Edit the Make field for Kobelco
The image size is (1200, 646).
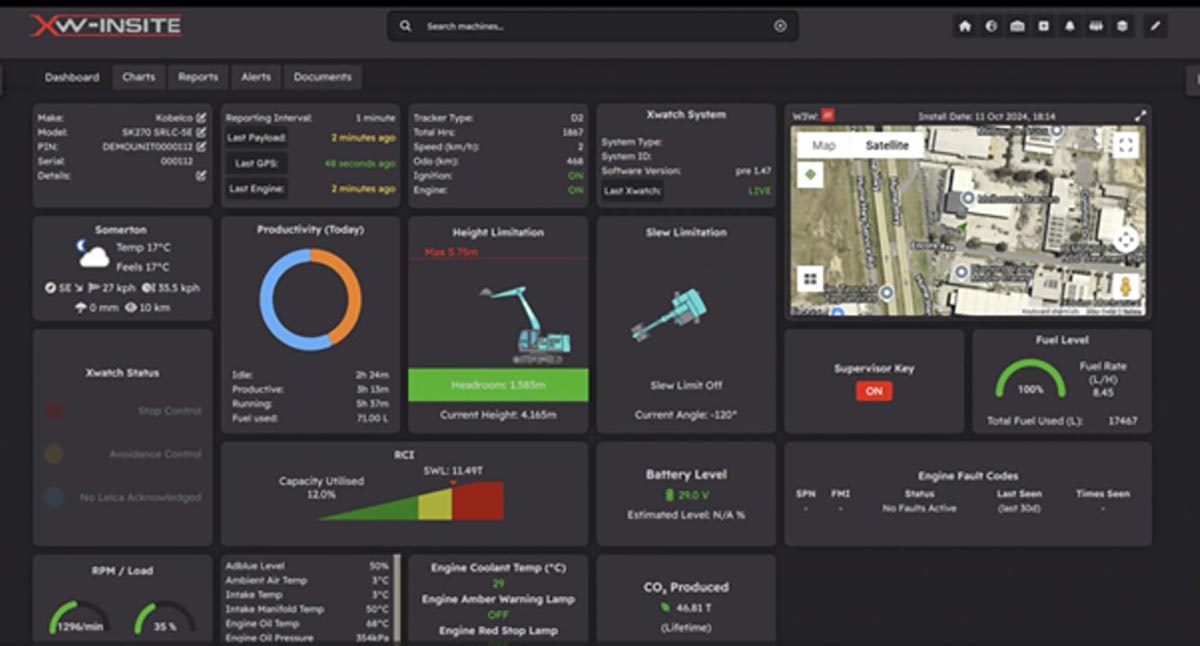tap(201, 118)
